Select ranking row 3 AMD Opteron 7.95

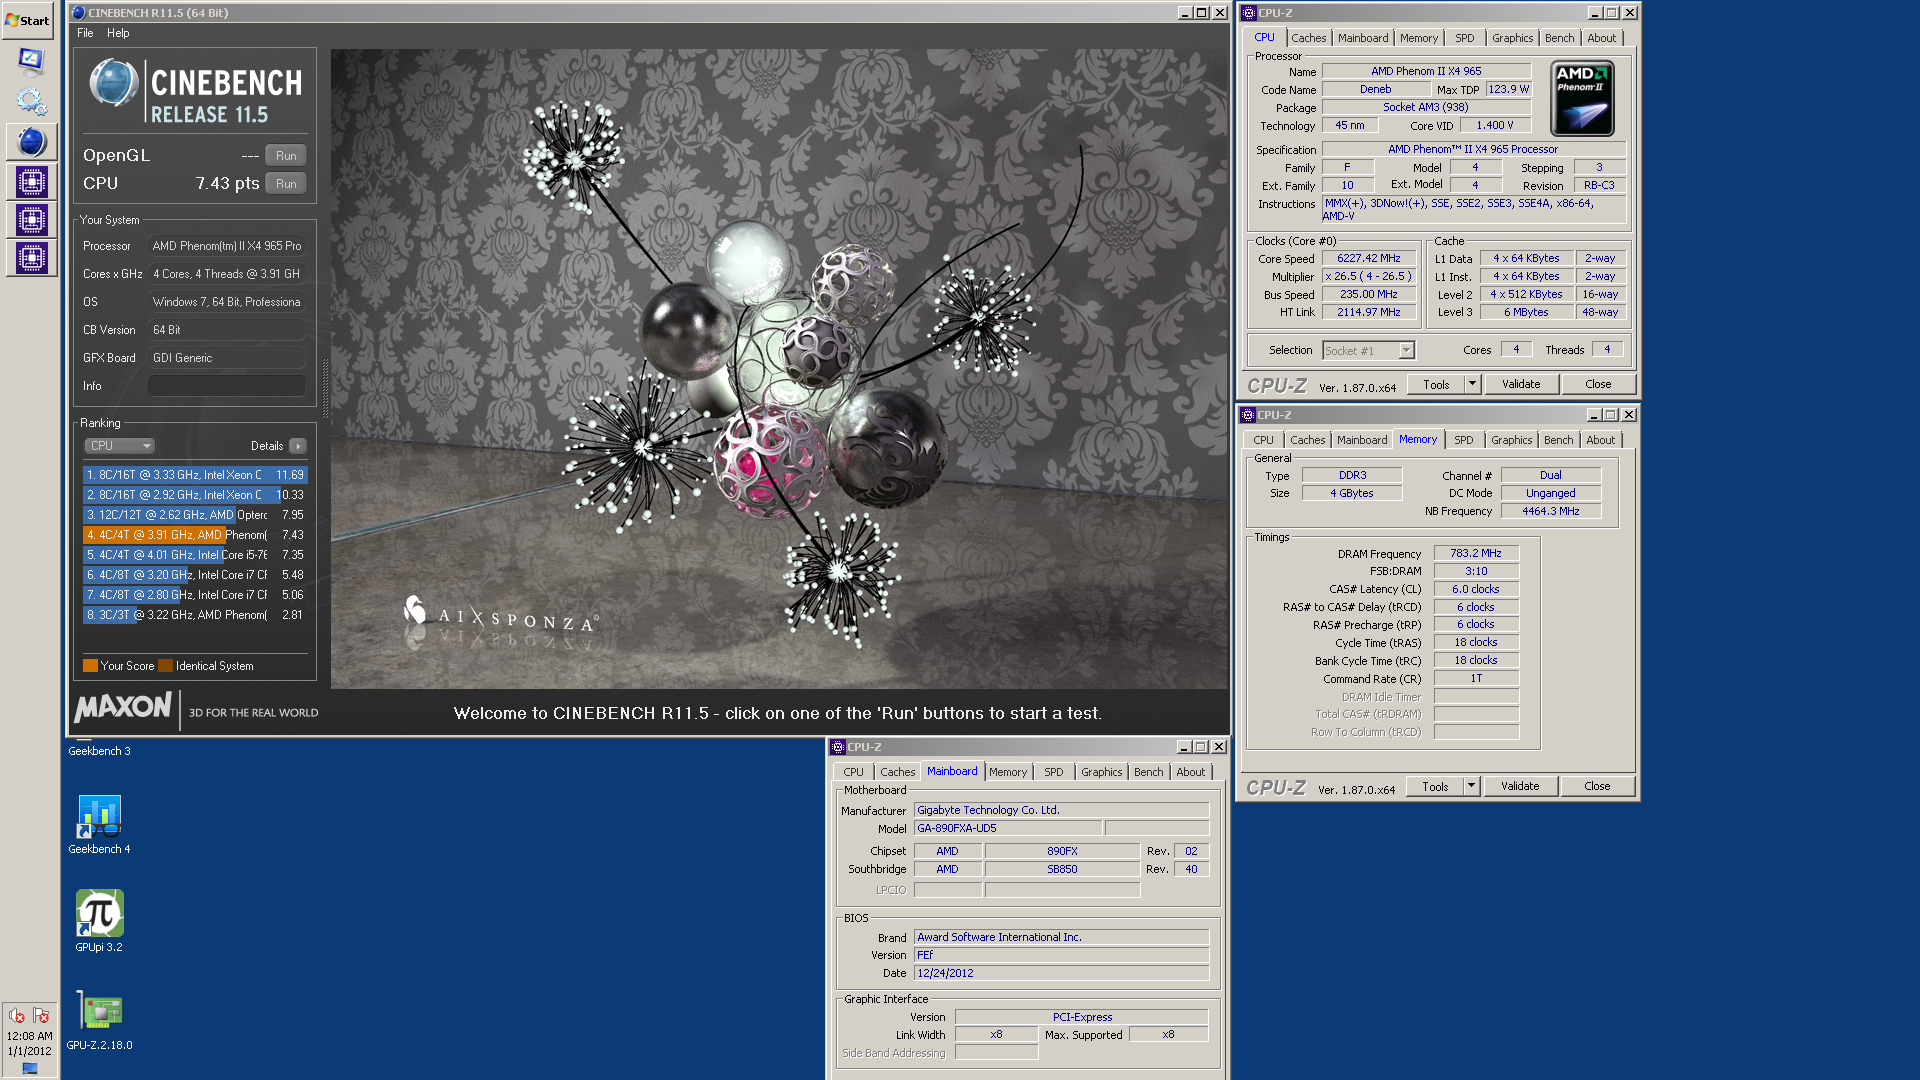tap(195, 515)
